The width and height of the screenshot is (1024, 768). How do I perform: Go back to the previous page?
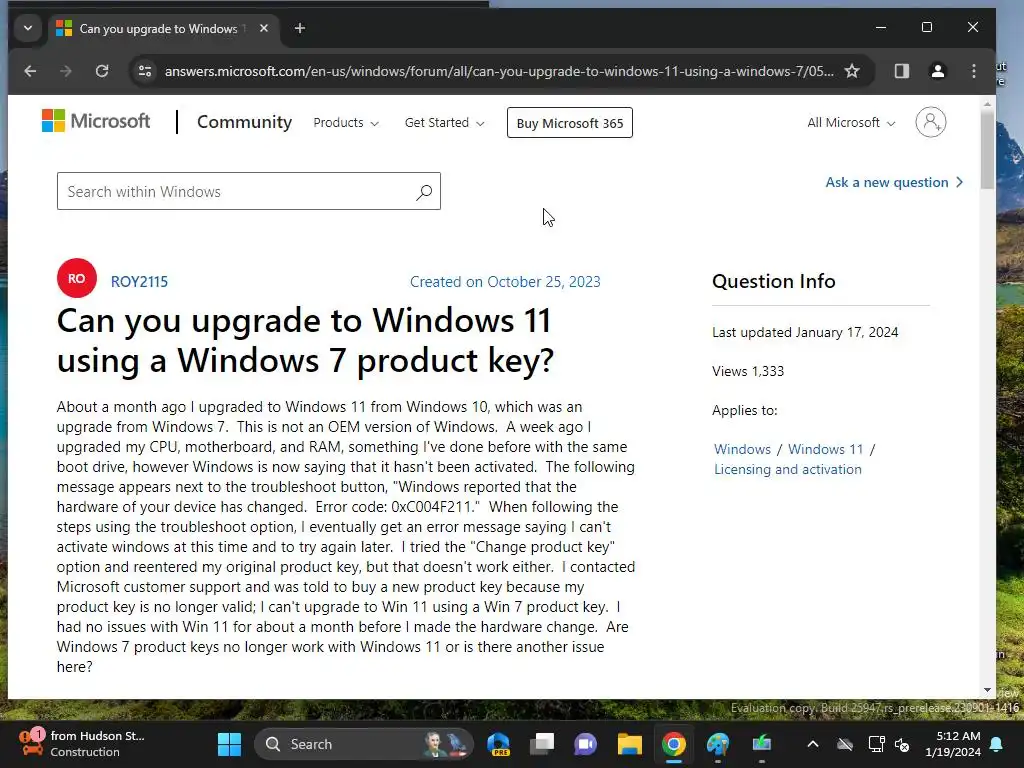tap(30, 71)
